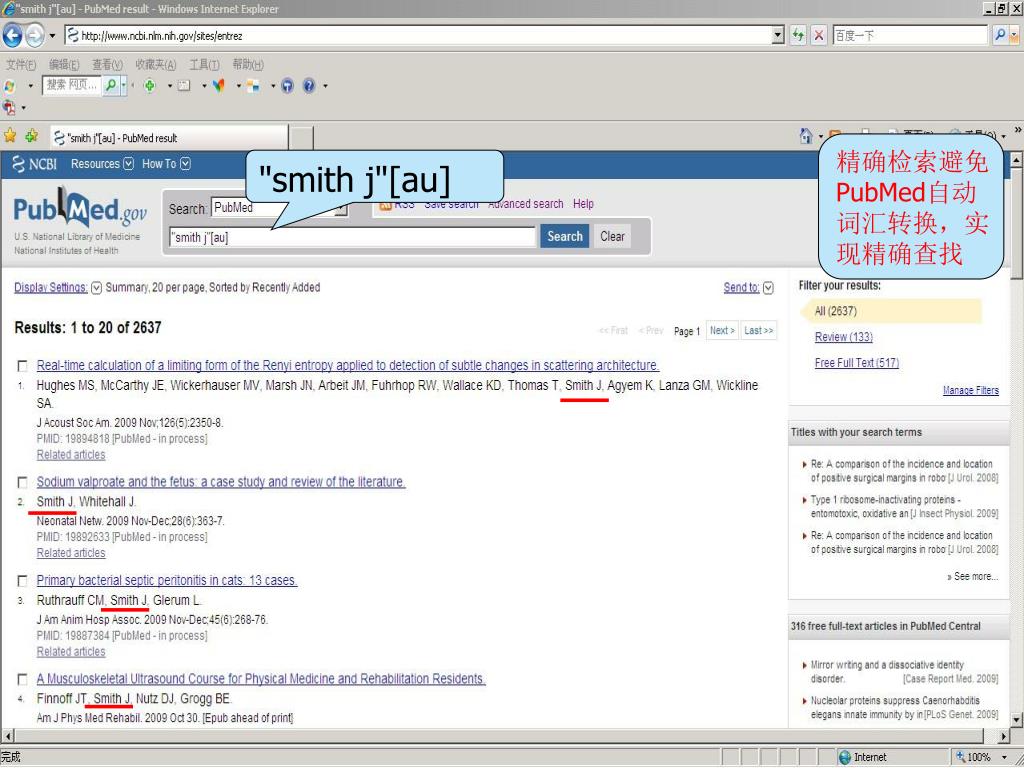Open the See more link under Titles
Screen dimensions: 1024x768
tap(972, 577)
